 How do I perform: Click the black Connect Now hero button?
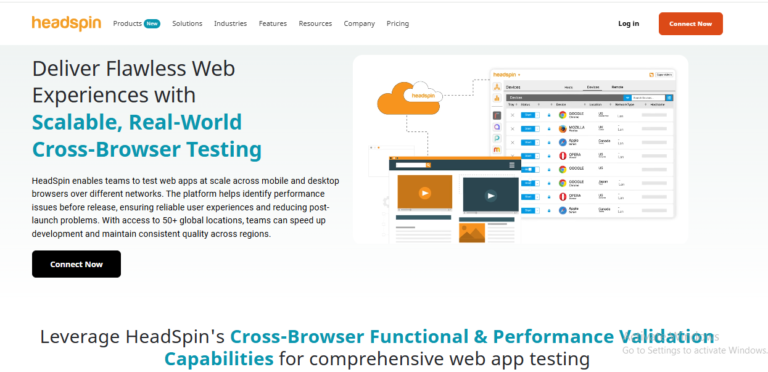[76, 264]
